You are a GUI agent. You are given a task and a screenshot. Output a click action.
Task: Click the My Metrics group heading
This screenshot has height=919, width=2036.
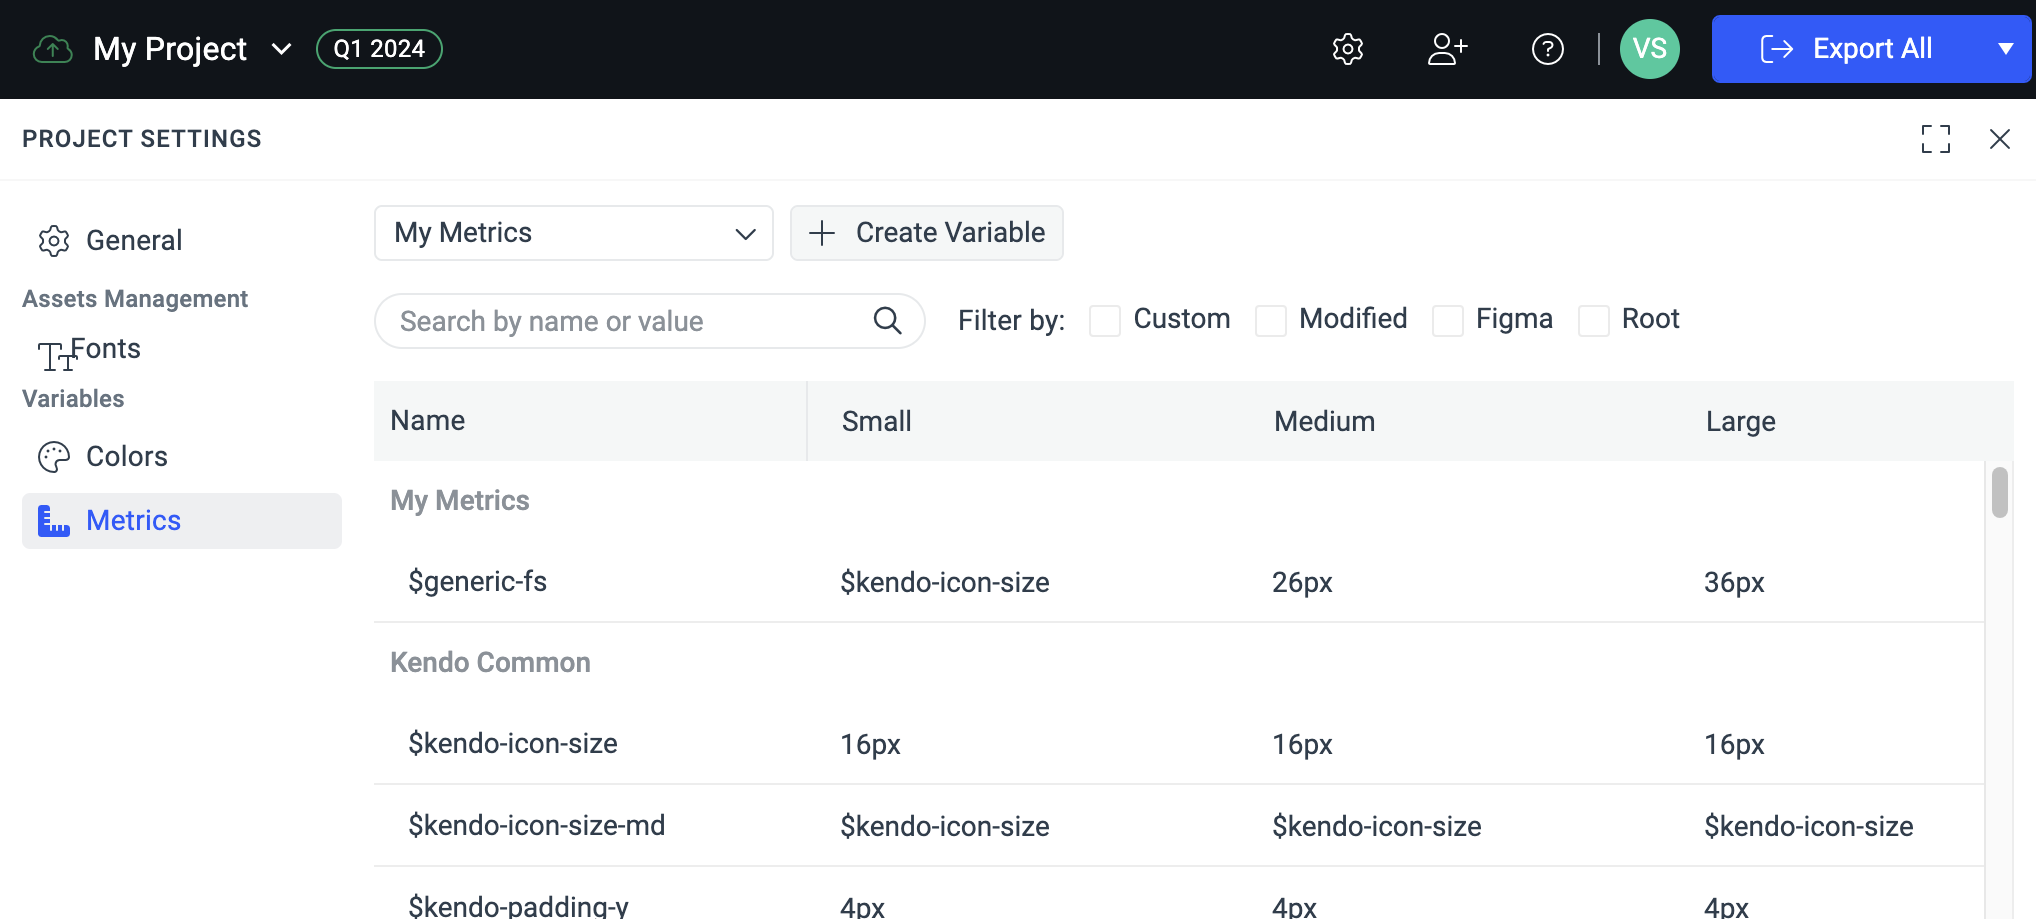pyautogui.click(x=460, y=501)
